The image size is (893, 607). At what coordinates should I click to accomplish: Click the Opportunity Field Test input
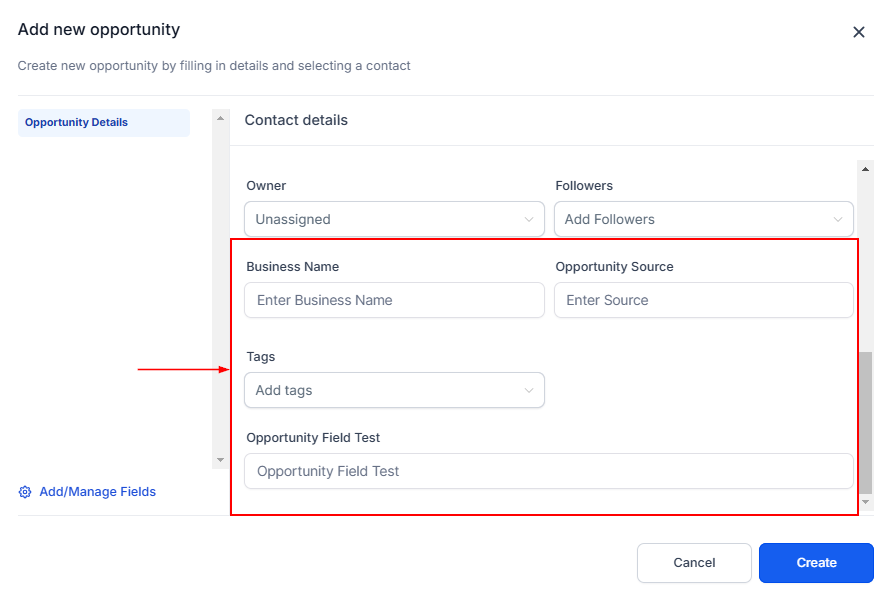pos(548,471)
